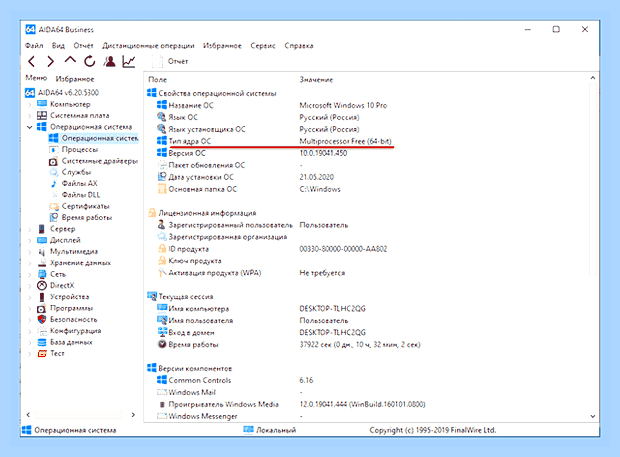The width and height of the screenshot is (620, 457).
Task: Expand the Сервер tree node
Action: click(x=30, y=229)
